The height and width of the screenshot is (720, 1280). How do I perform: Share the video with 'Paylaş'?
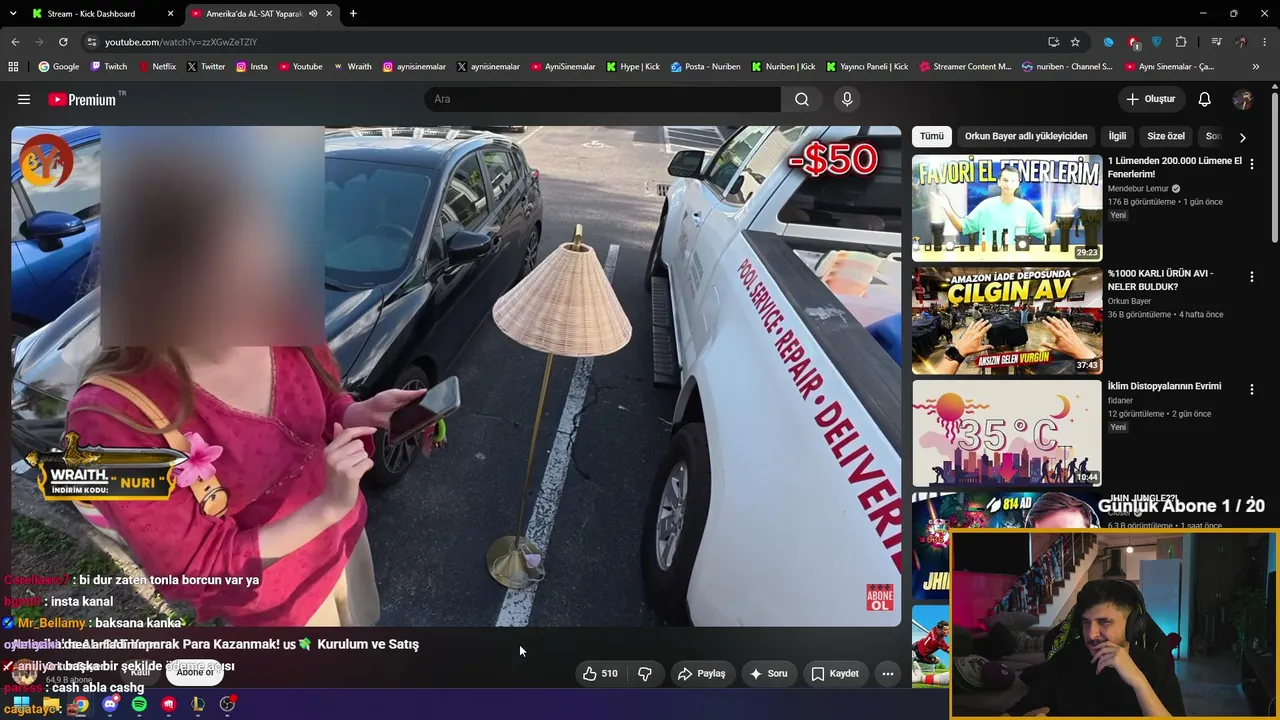coord(701,674)
